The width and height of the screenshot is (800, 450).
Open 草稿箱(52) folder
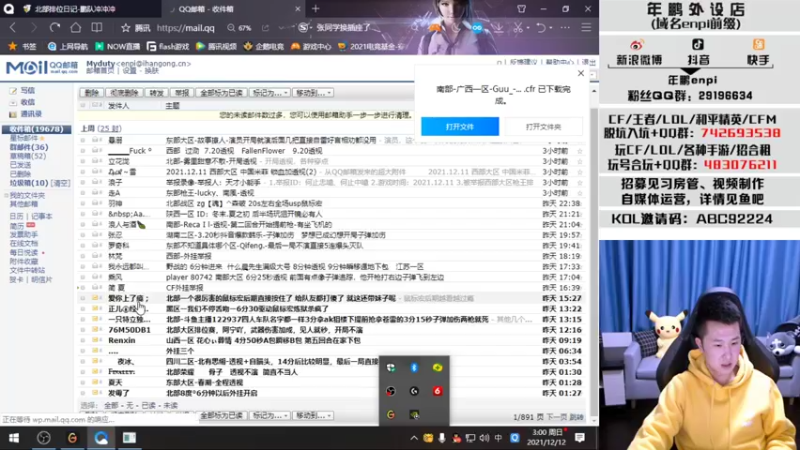coord(28,156)
